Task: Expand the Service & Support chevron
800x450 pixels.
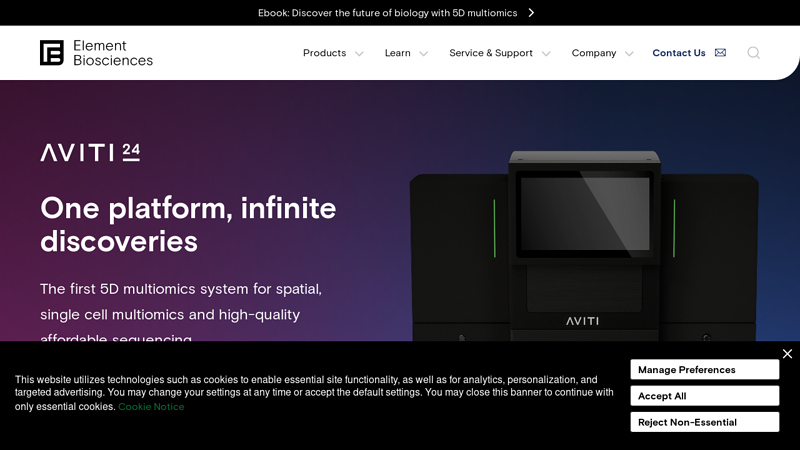Action: 546,54
